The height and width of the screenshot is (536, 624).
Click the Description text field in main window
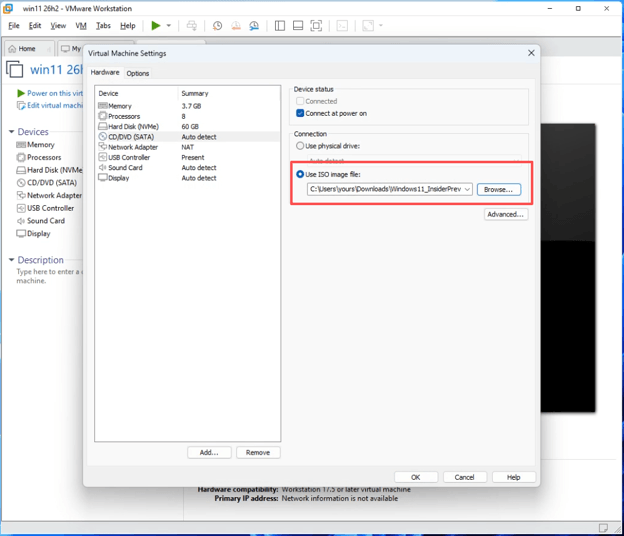tap(49, 276)
